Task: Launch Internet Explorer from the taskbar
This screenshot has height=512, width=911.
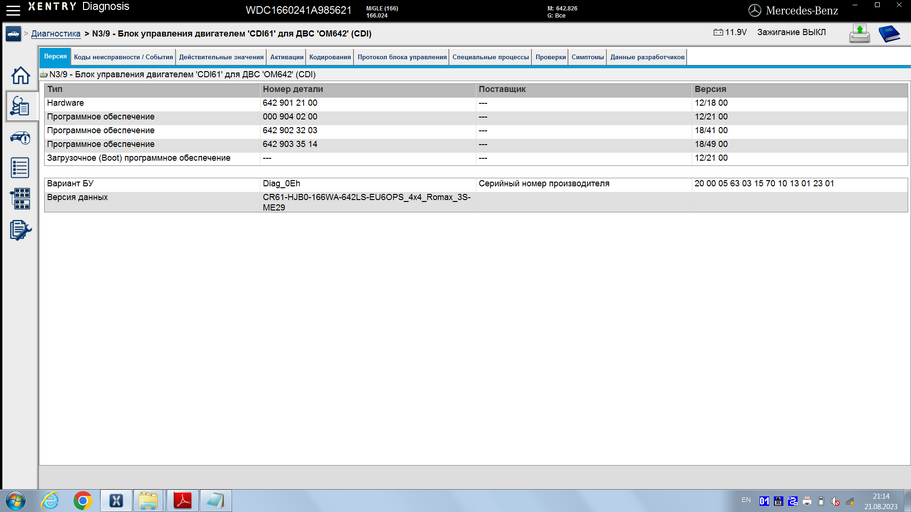Action: (50, 500)
